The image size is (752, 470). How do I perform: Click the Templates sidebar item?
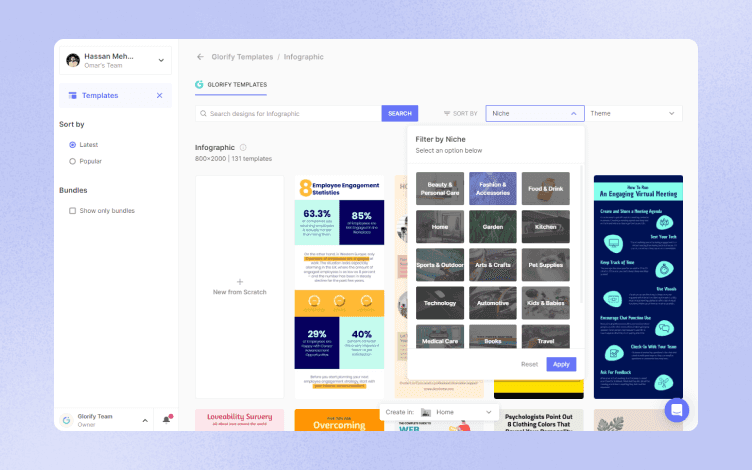(115, 95)
